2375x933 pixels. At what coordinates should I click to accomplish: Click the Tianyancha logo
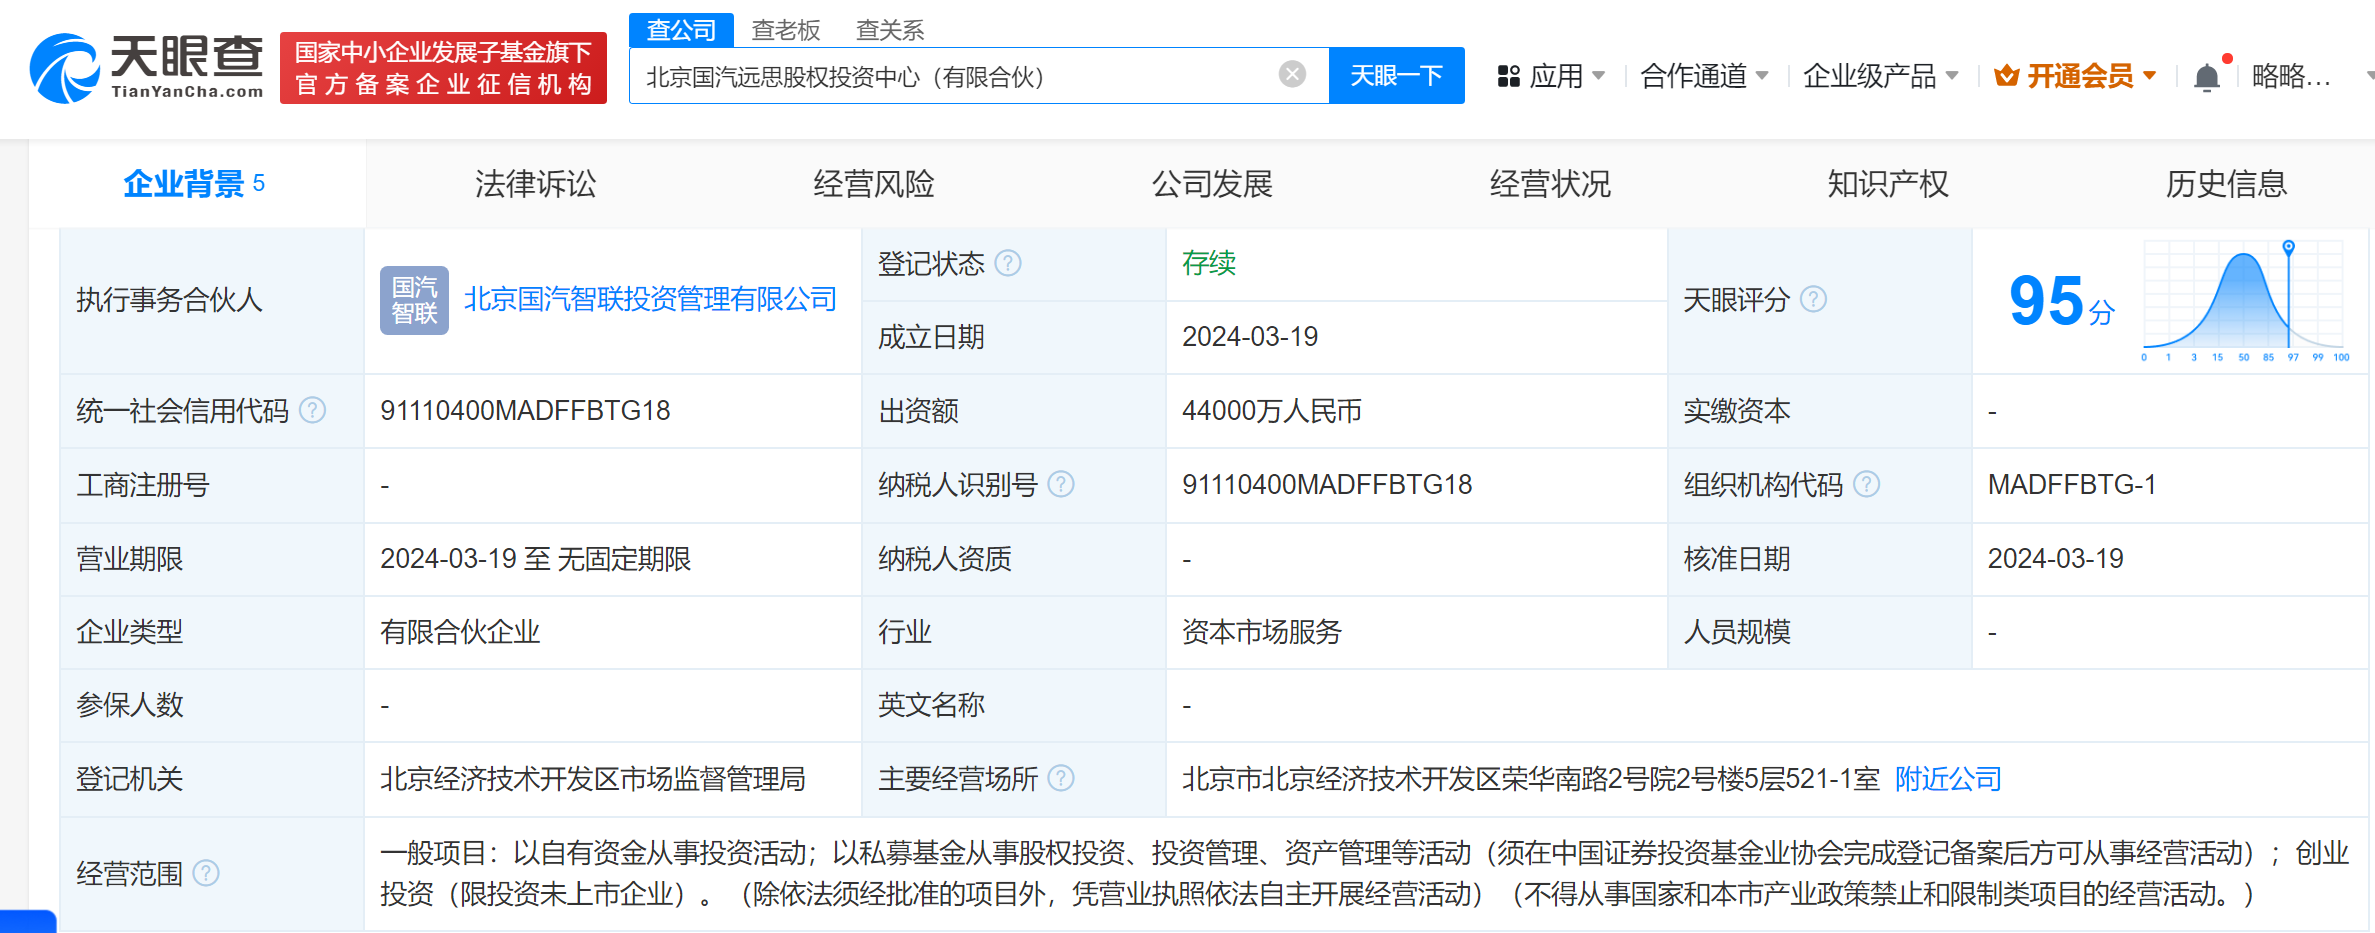(146, 68)
